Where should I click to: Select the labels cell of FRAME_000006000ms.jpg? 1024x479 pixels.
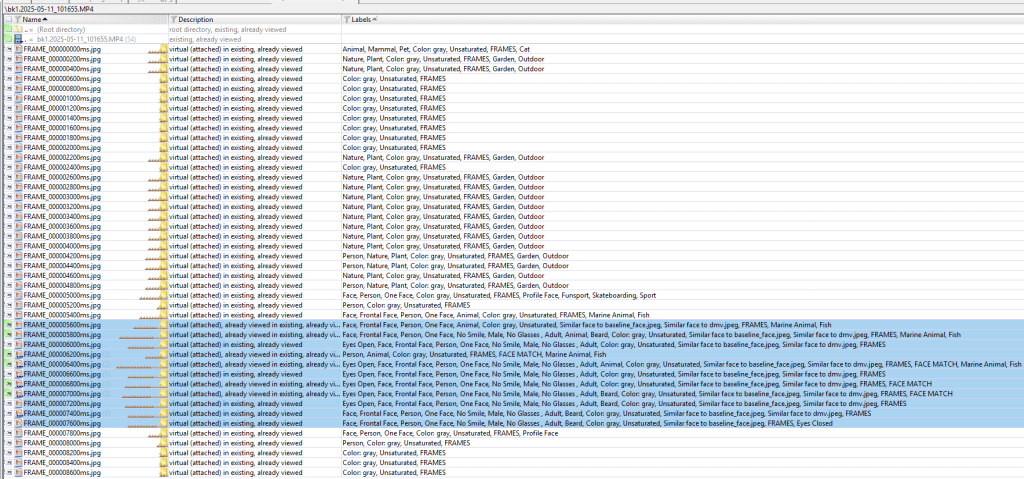click(600, 345)
